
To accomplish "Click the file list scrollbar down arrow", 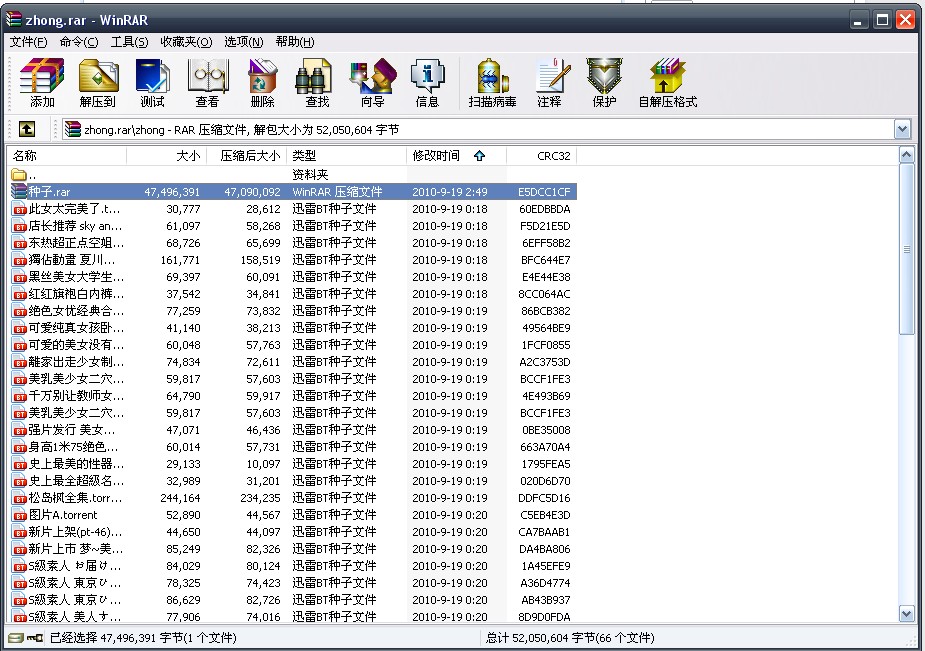I will click(x=907, y=614).
